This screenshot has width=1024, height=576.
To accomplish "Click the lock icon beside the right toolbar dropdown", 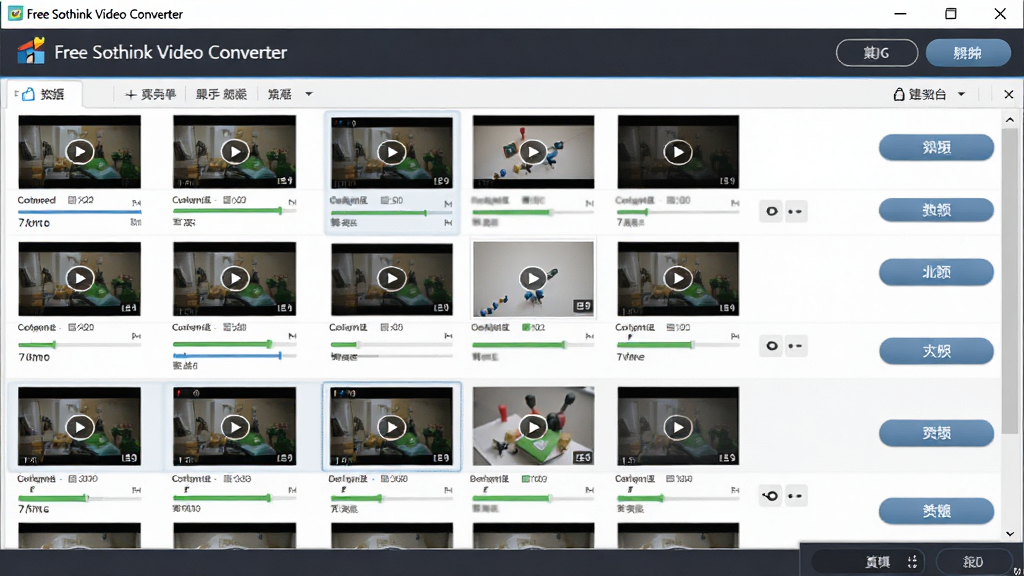I will [899, 94].
